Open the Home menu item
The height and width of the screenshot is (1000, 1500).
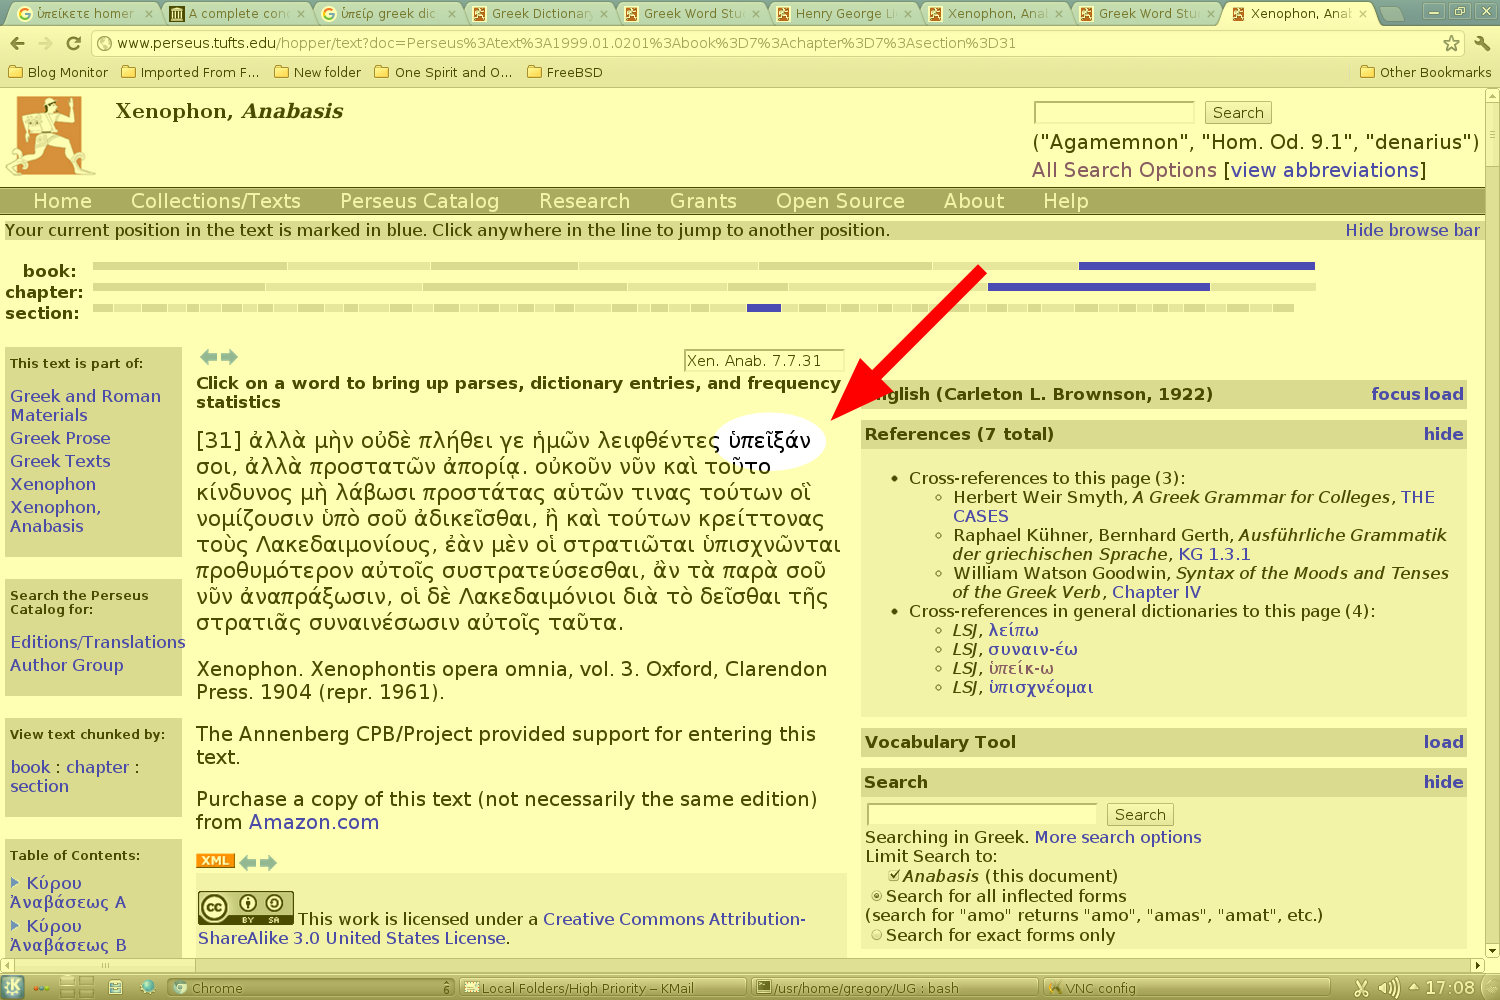tap(62, 201)
